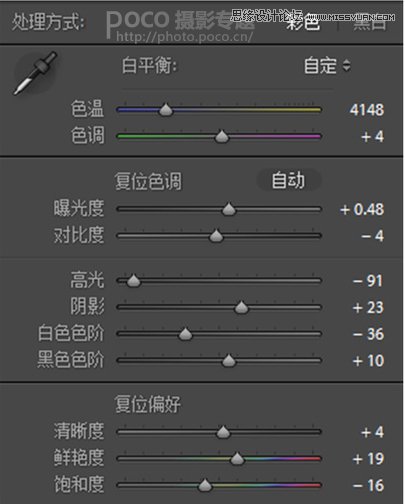
Task: Click the 复位偏好 reset label
Action: pyautogui.click(x=148, y=404)
